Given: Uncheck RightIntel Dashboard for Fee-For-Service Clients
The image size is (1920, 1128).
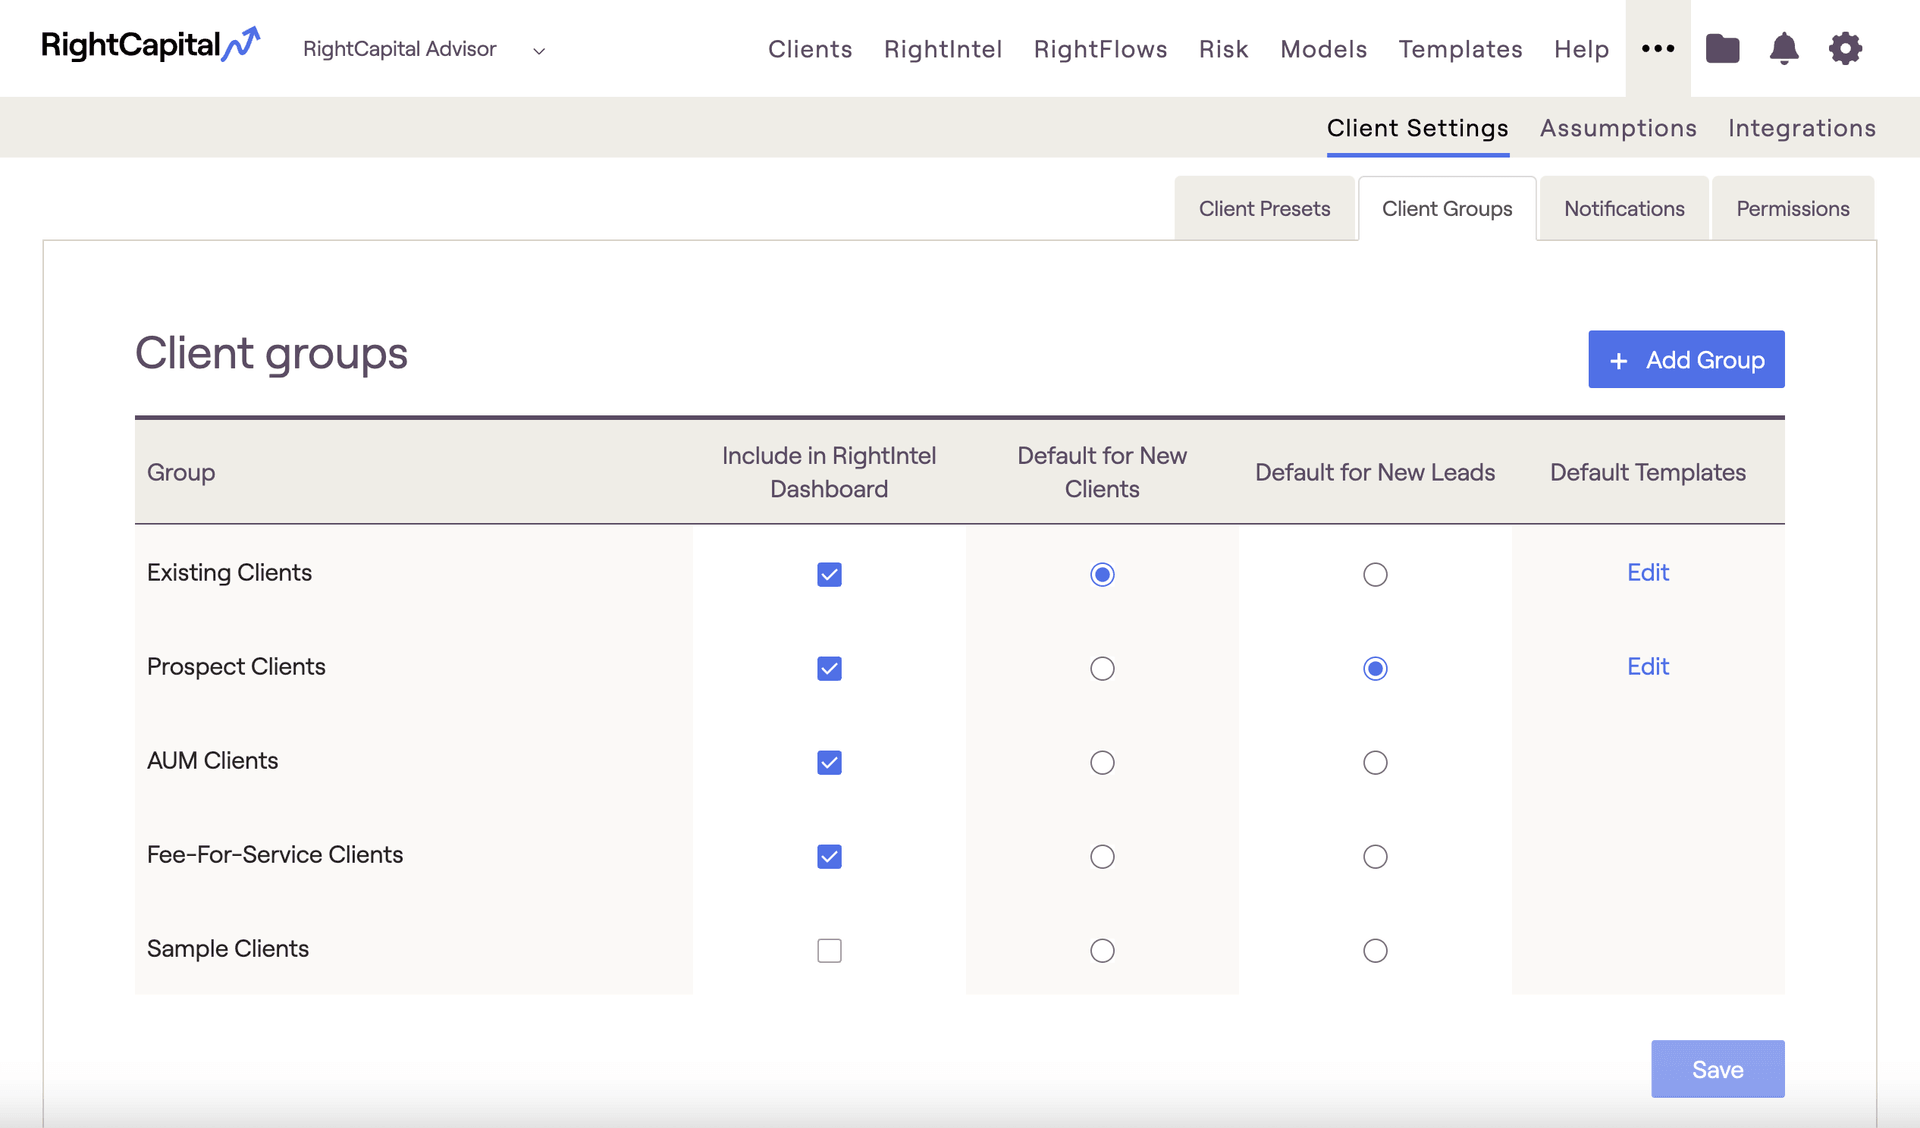Looking at the screenshot, I should (x=829, y=856).
